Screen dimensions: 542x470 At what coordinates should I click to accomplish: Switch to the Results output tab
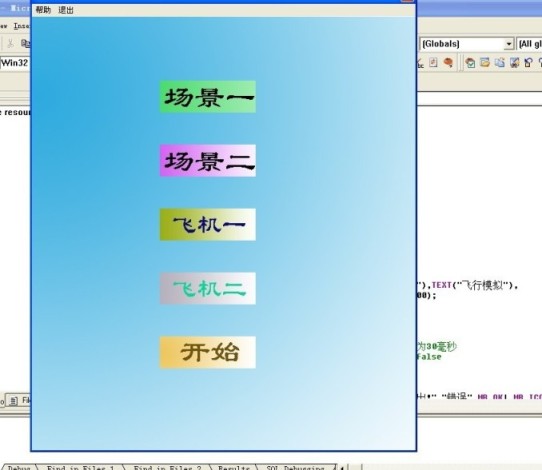[x=234, y=467]
